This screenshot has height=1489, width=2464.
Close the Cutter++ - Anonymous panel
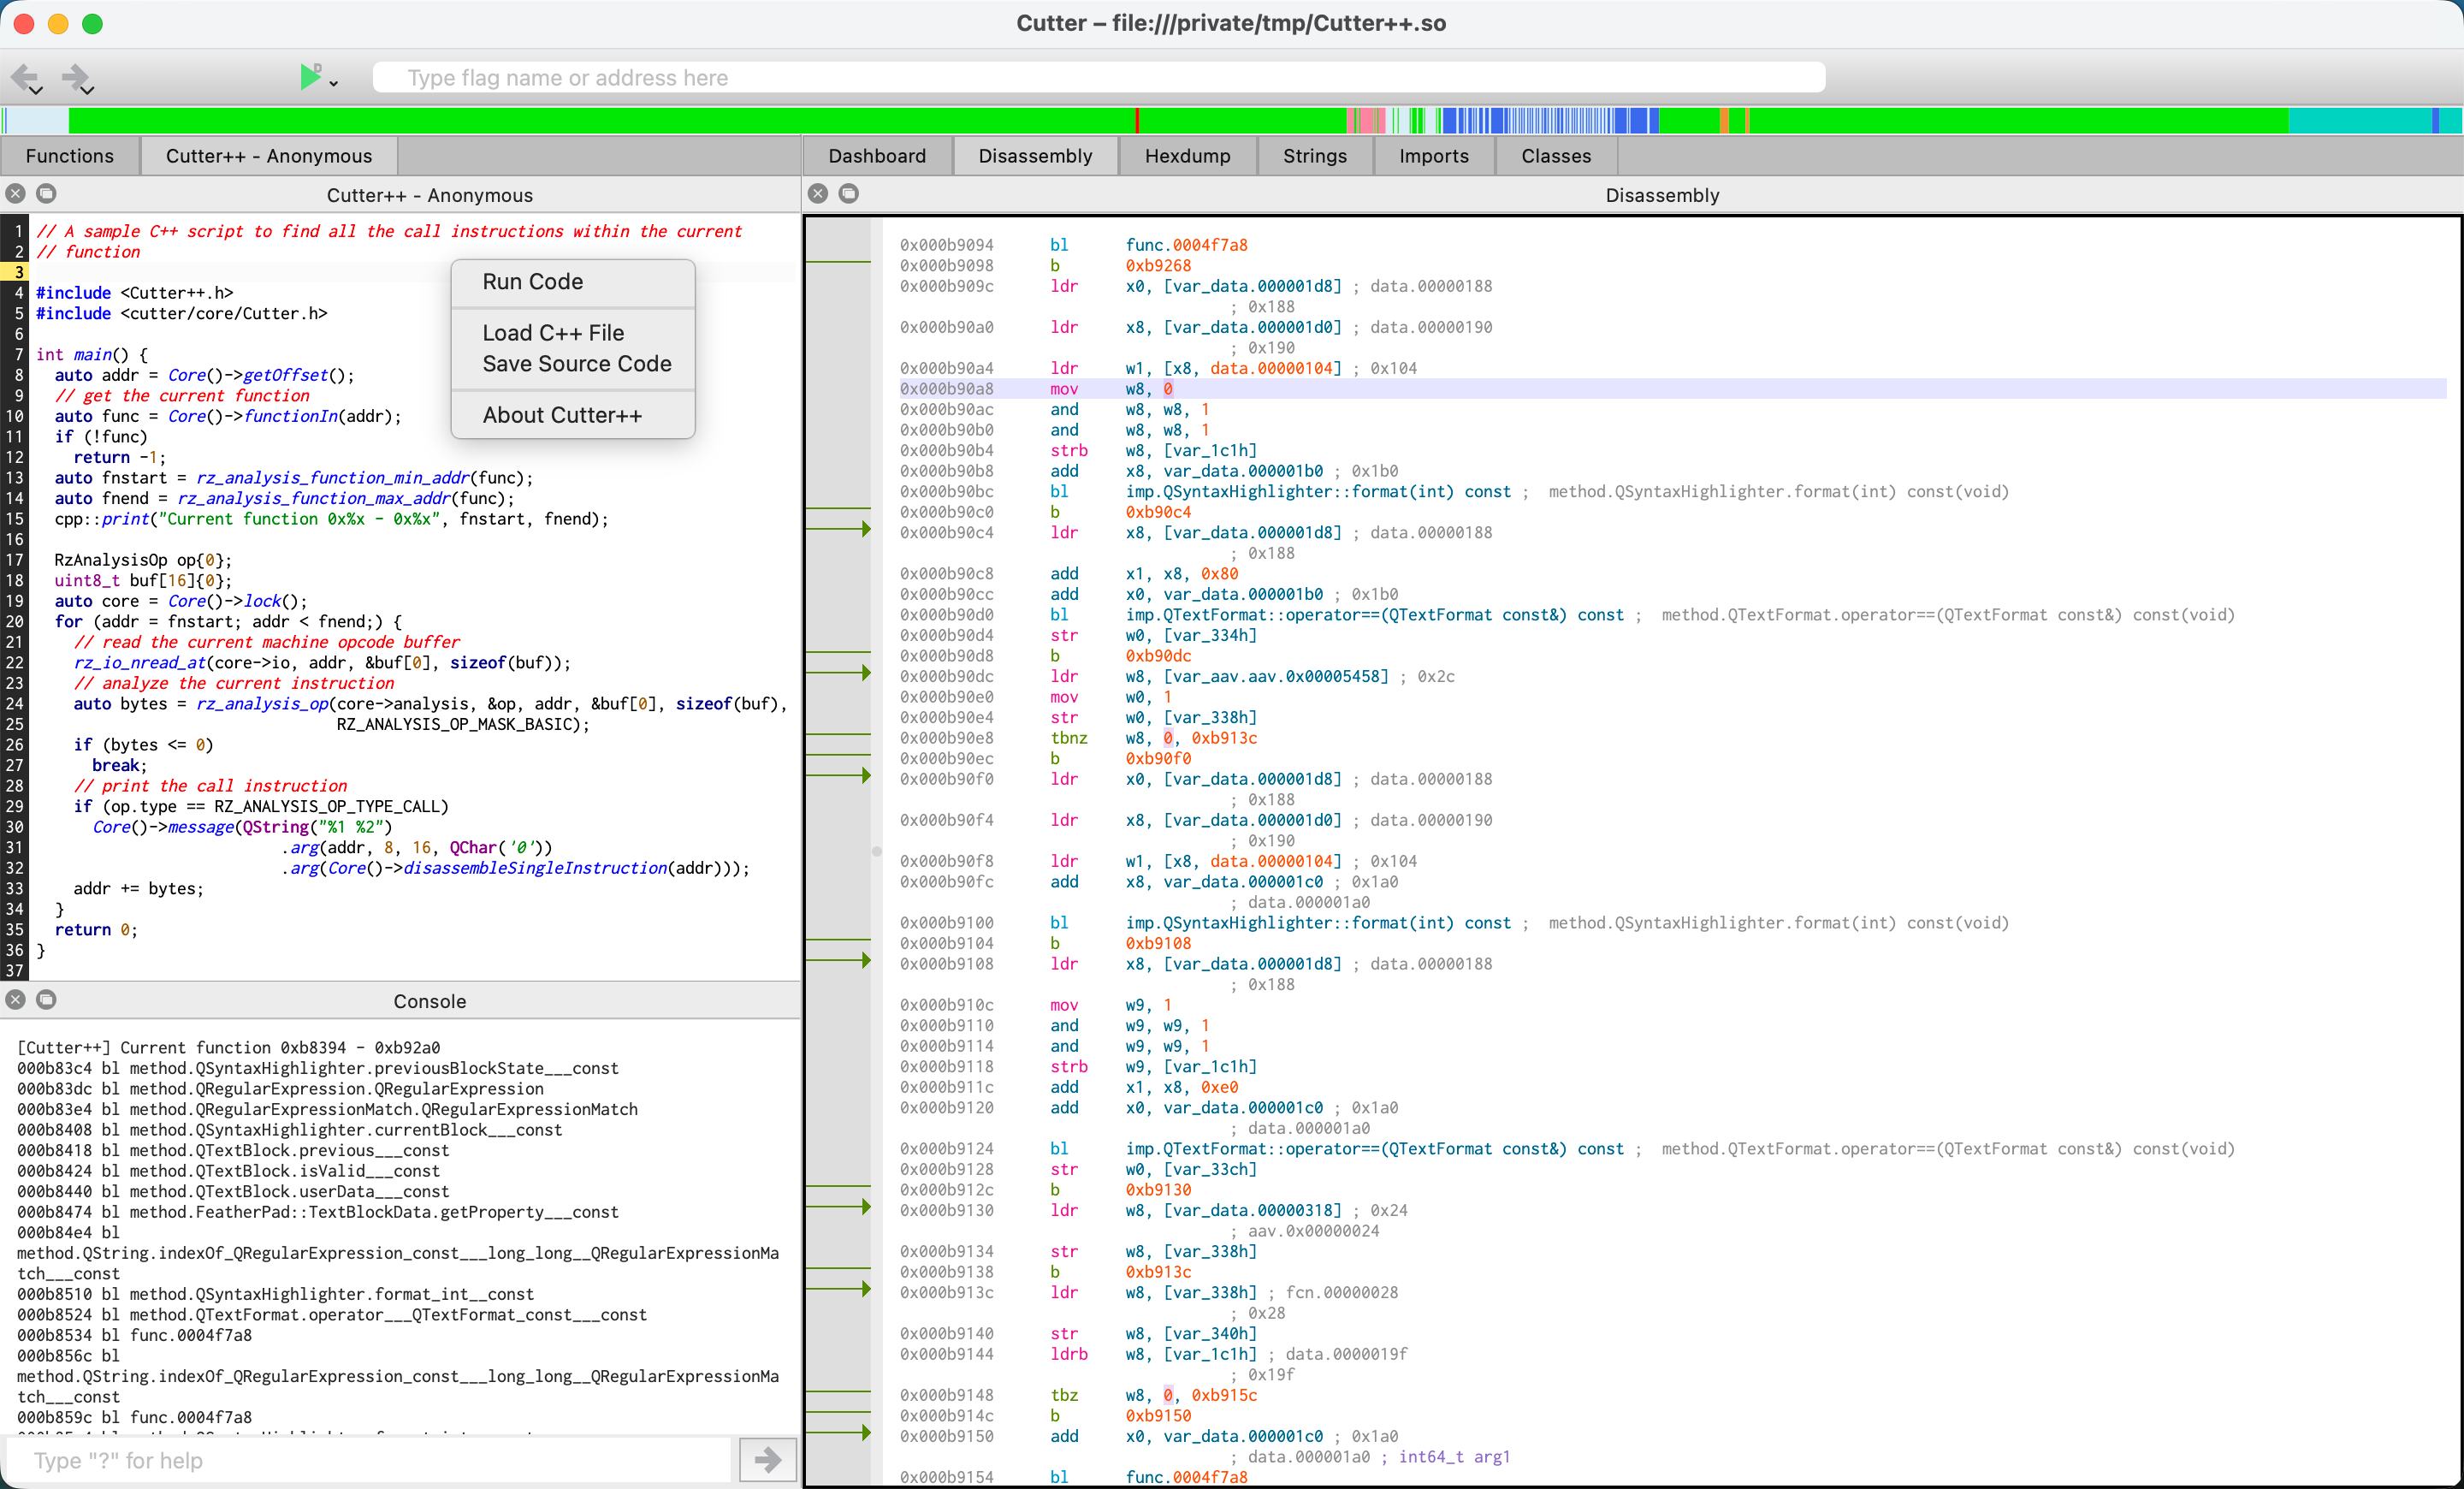(x=16, y=194)
